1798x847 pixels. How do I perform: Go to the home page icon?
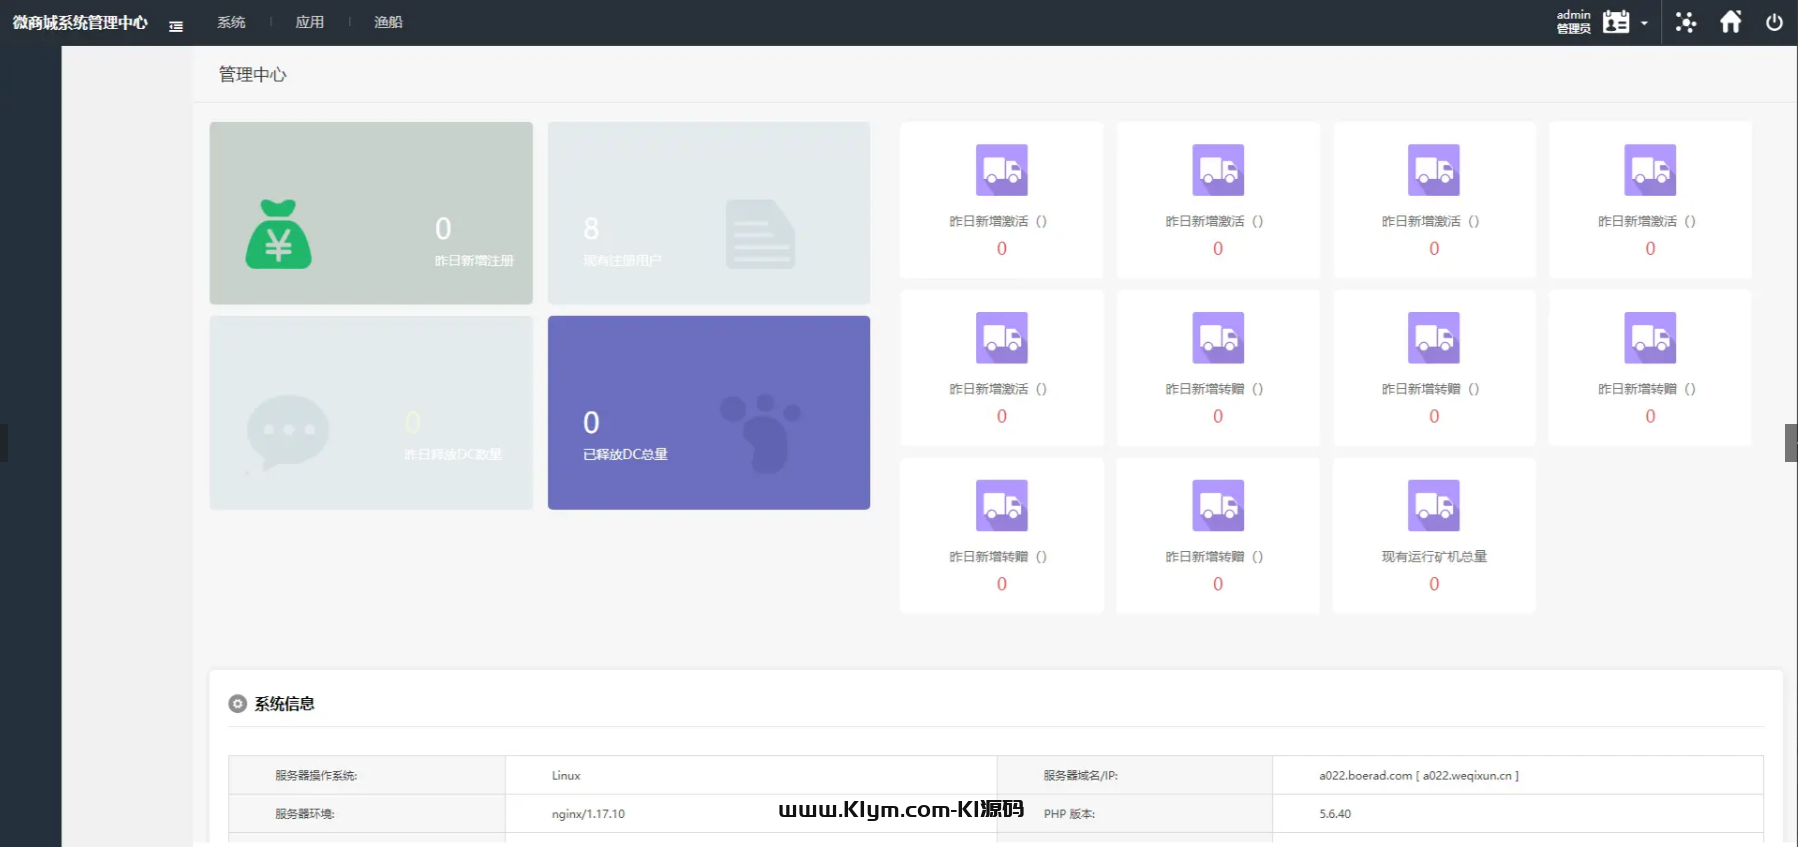click(x=1731, y=22)
